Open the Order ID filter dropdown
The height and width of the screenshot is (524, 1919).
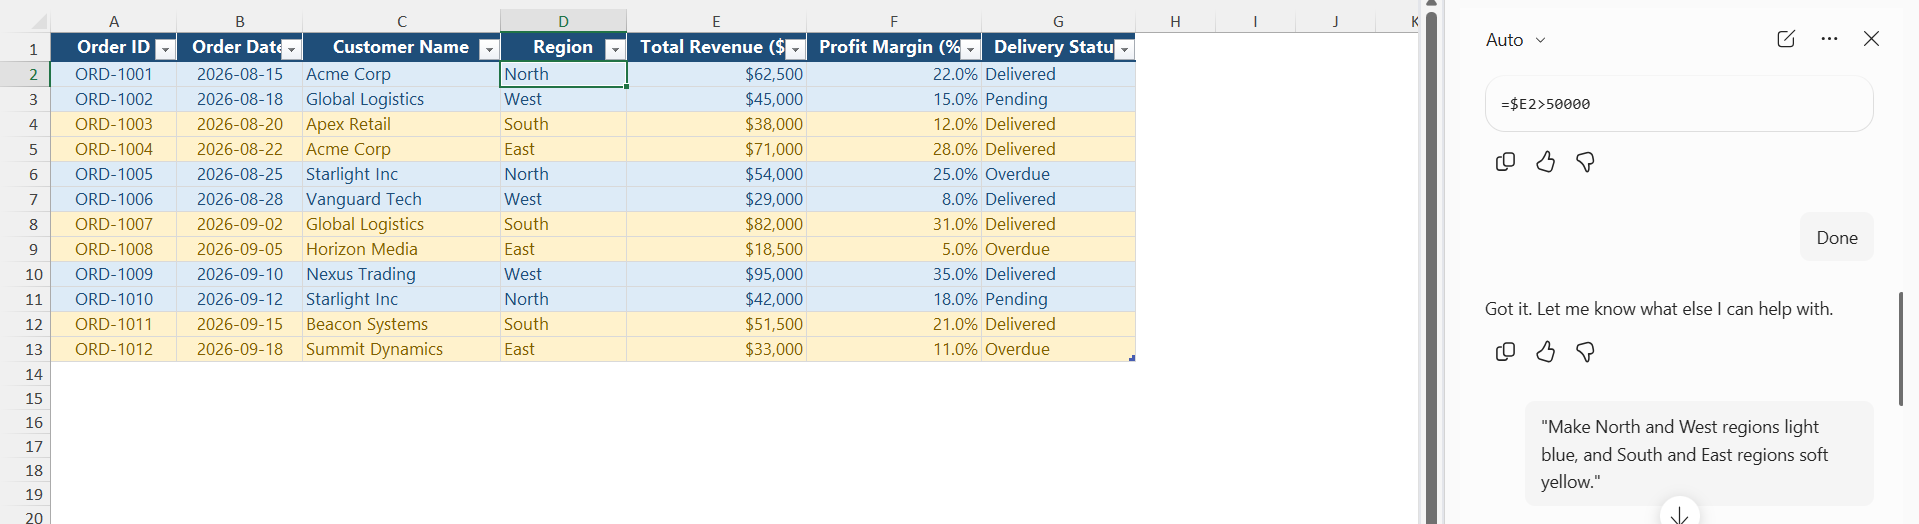(166, 49)
